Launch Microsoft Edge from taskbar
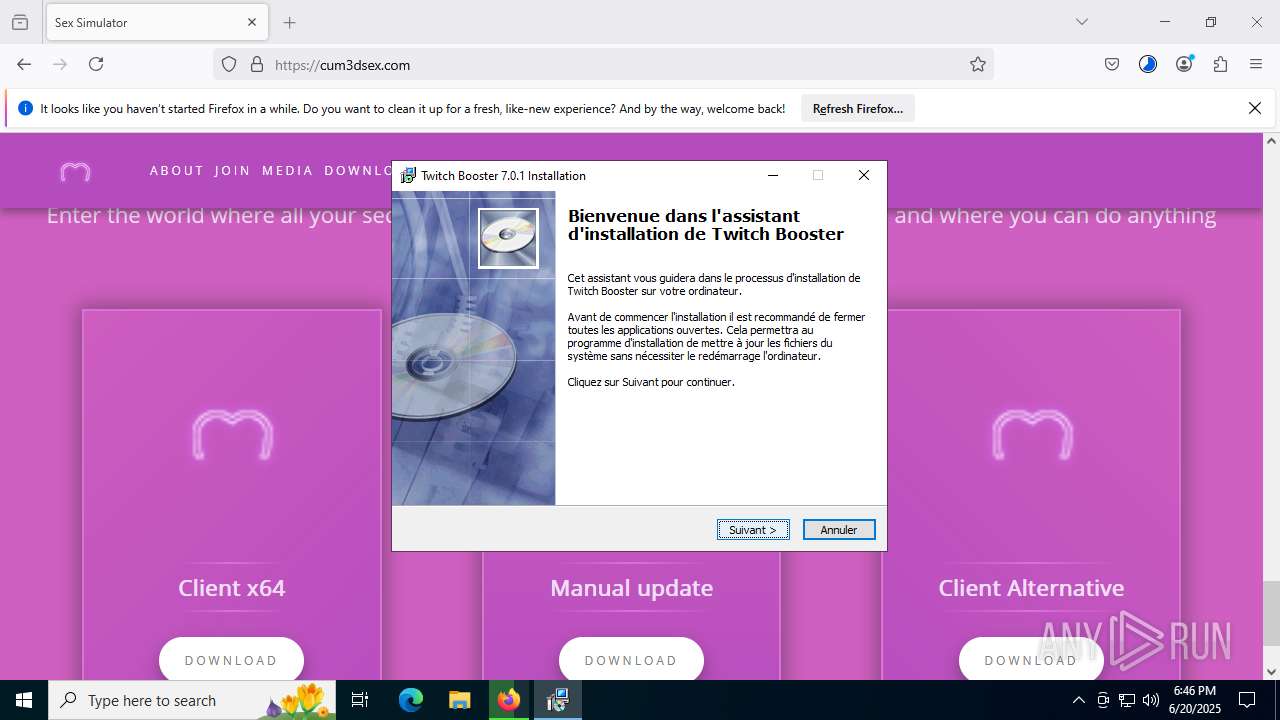The width and height of the screenshot is (1280, 720). (x=411, y=700)
